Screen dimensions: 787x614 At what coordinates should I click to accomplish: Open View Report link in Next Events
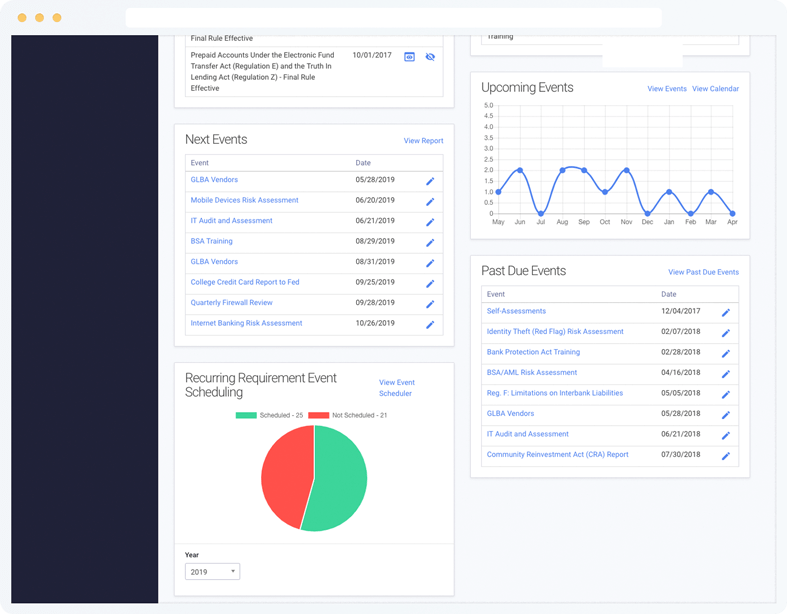[424, 141]
